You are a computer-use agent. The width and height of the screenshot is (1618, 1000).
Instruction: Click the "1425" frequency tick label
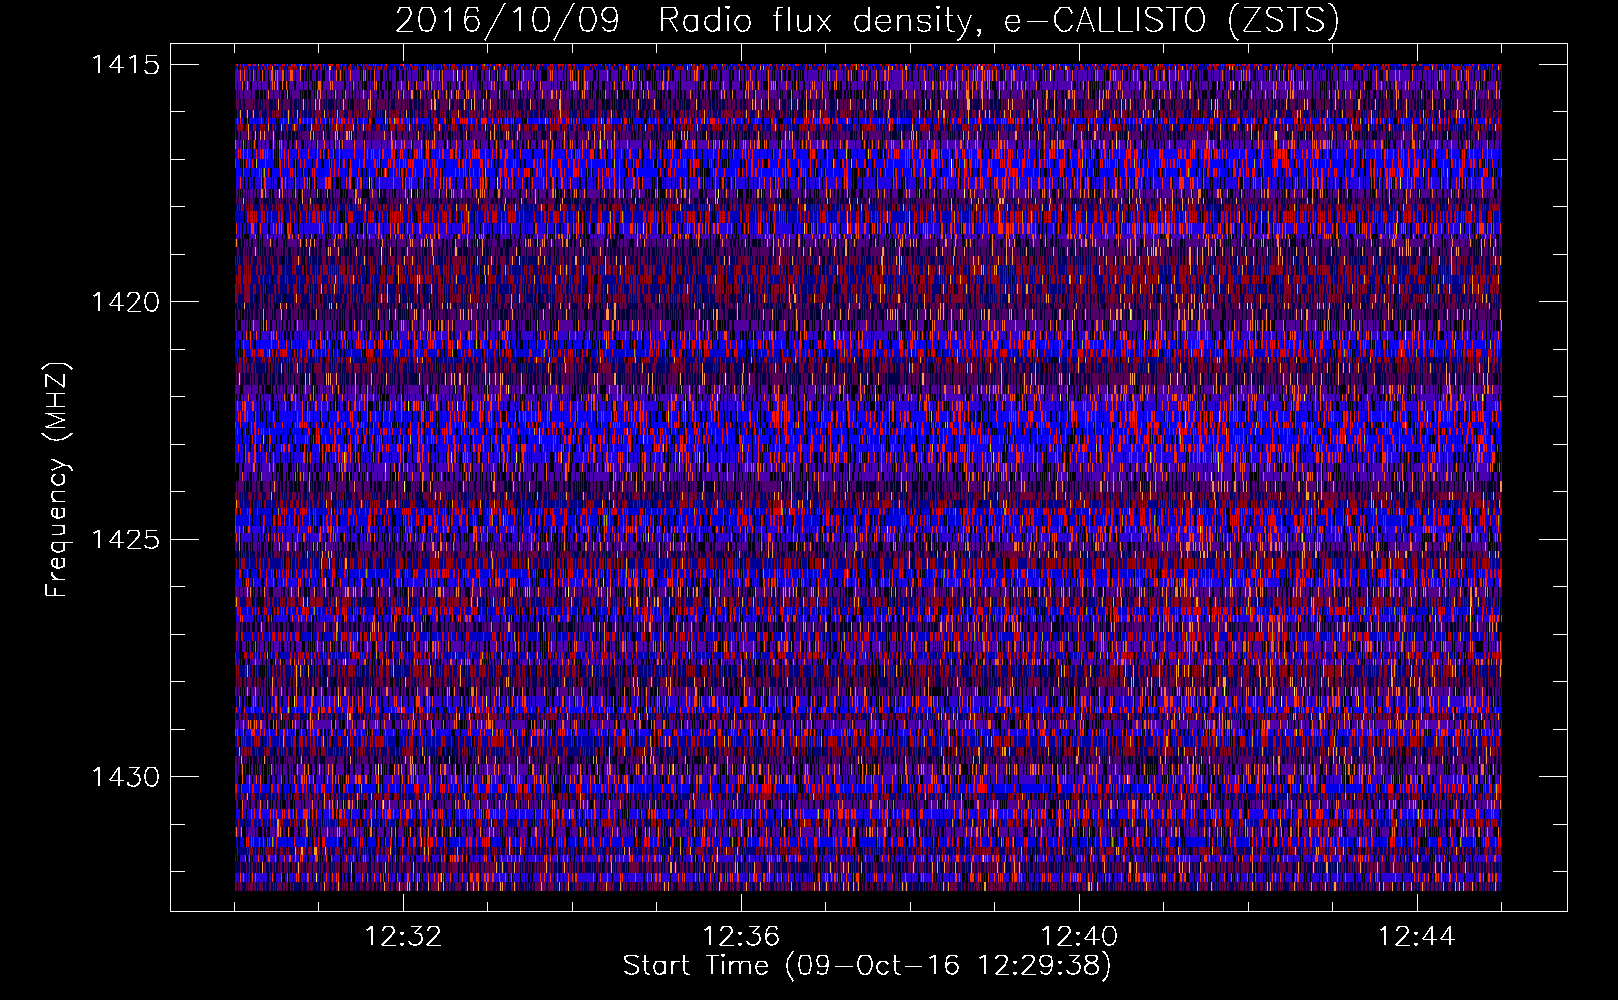pyautogui.click(x=125, y=540)
